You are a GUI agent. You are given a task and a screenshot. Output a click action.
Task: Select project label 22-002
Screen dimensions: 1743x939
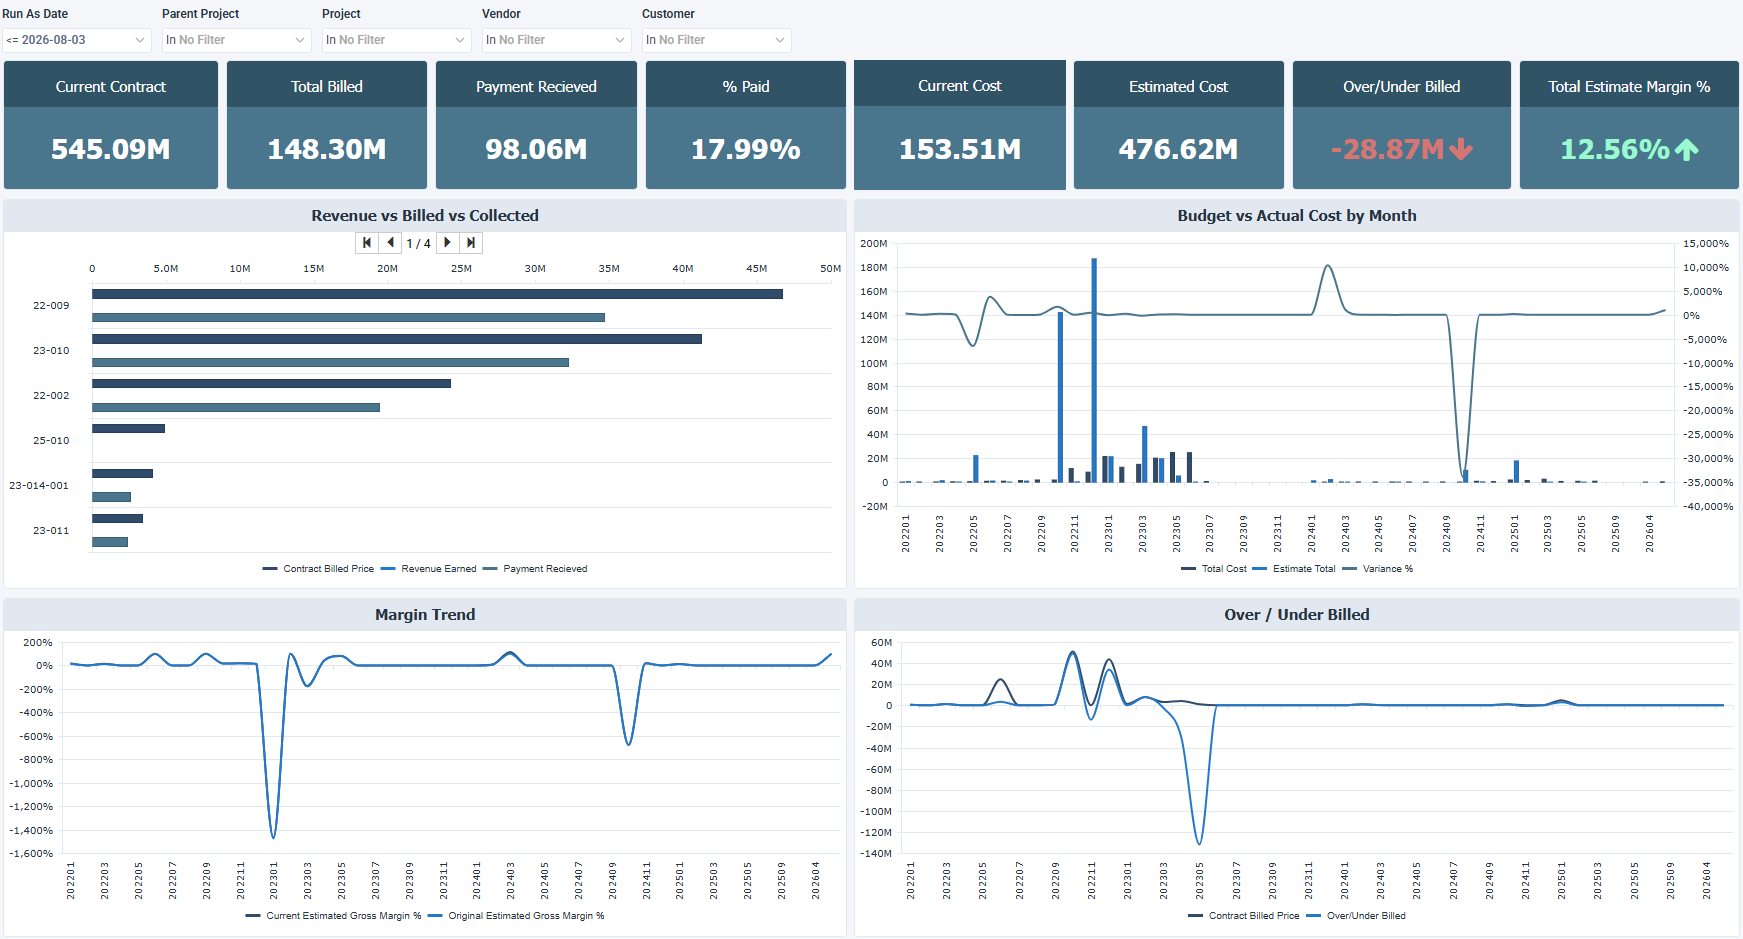point(51,396)
